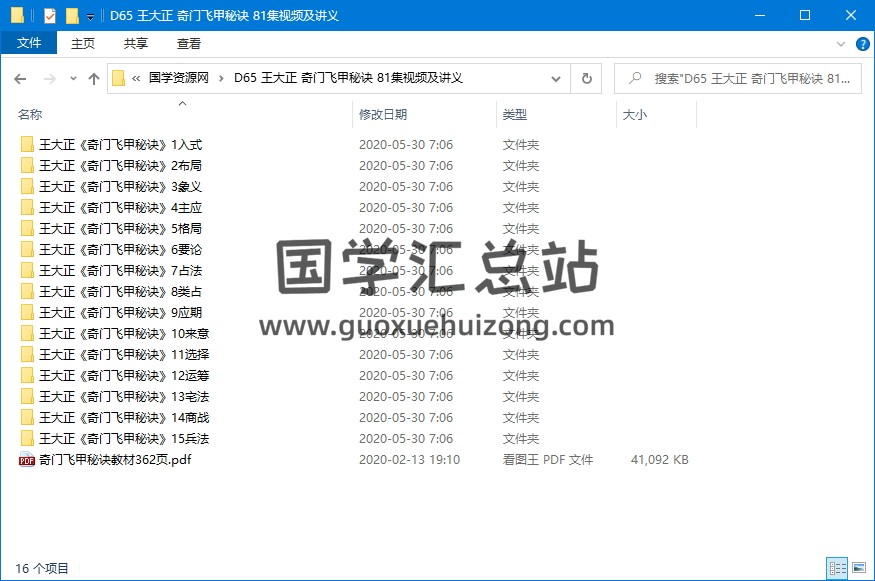875x581 pixels.
Task: Select the folder icon for 1入式
Action: pos(27,145)
